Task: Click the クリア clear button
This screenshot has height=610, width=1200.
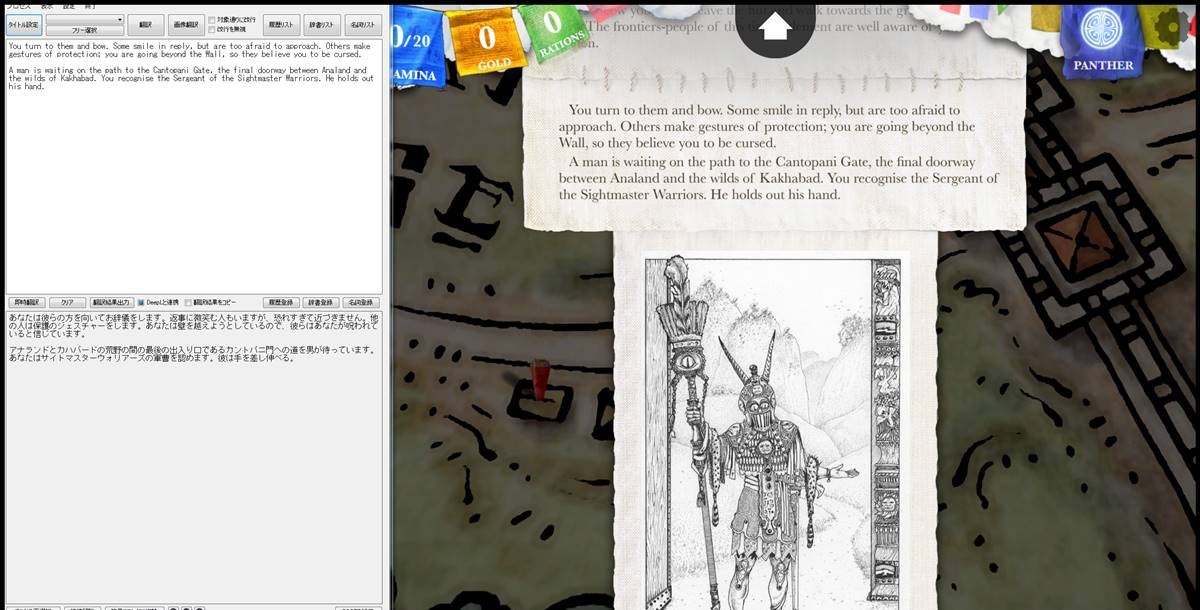Action: coord(67,302)
